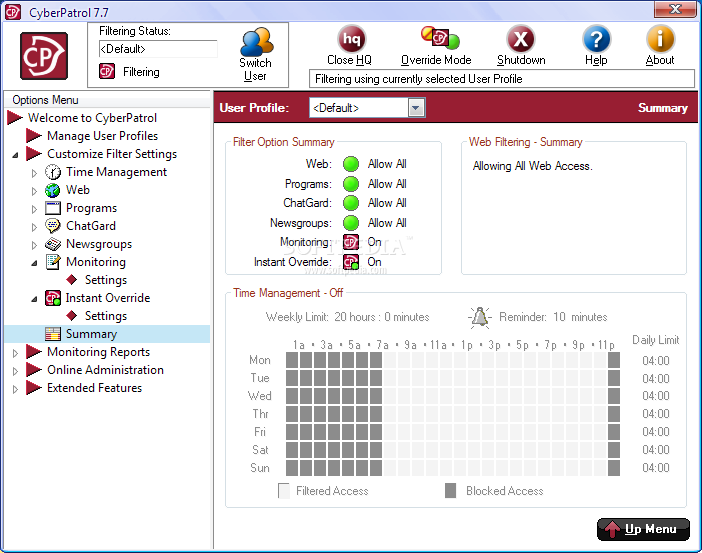Open Settings under Instant Override
Screen dimensions: 702x553
[106, 316]
